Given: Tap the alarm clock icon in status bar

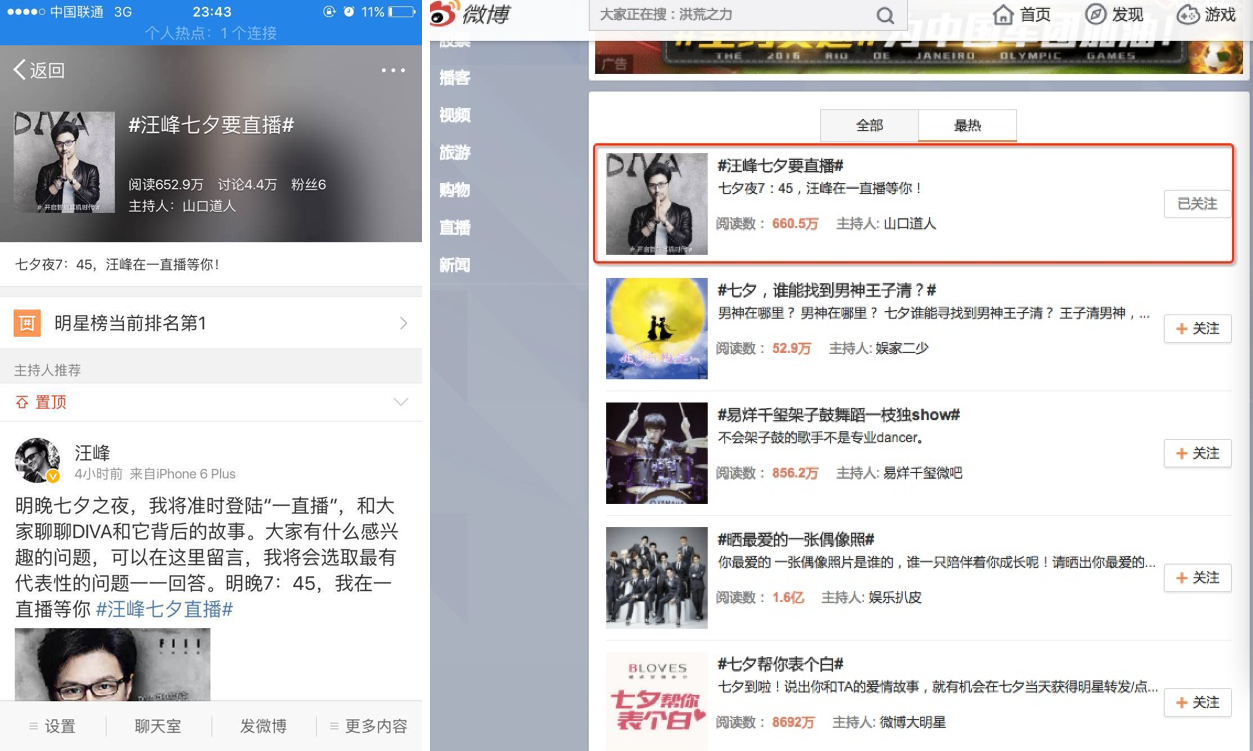Looking at the screenshot, I should (349, 12).
